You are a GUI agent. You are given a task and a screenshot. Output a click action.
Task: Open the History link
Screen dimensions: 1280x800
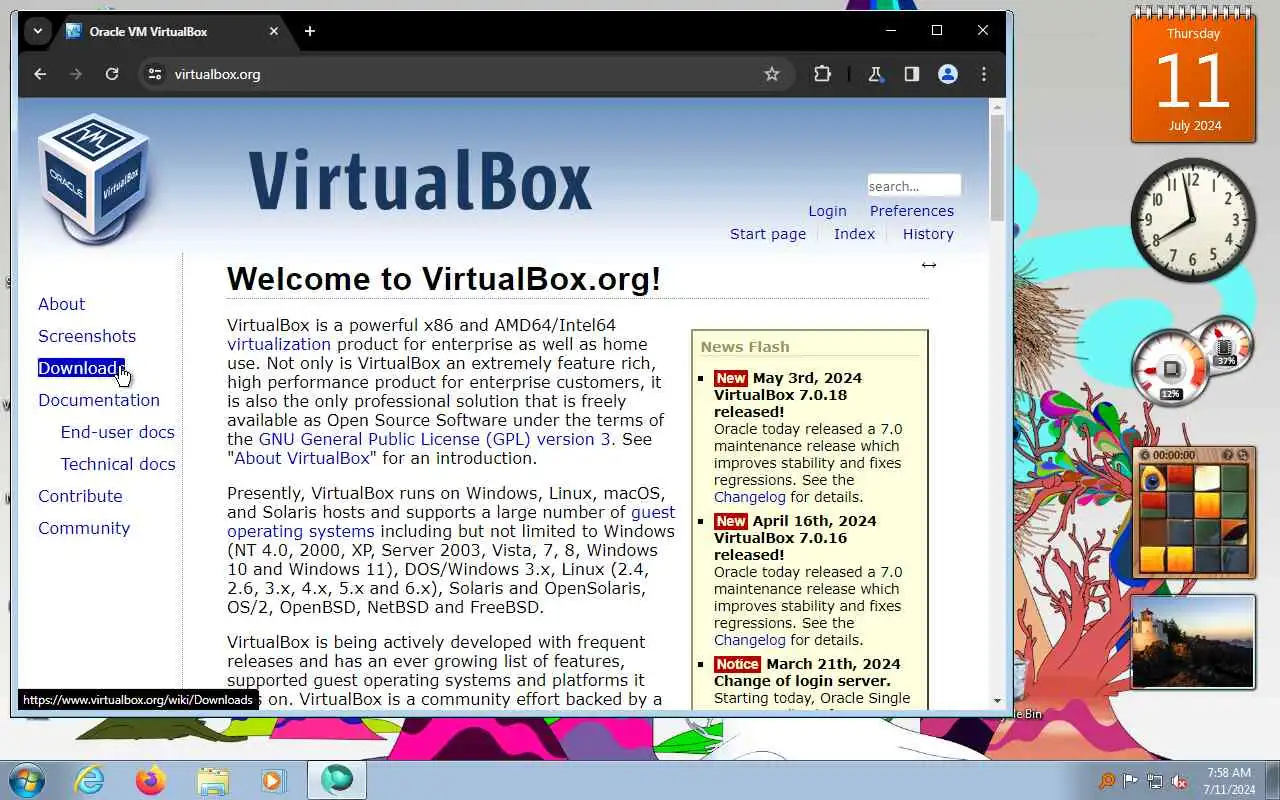[x=928, y=234]
